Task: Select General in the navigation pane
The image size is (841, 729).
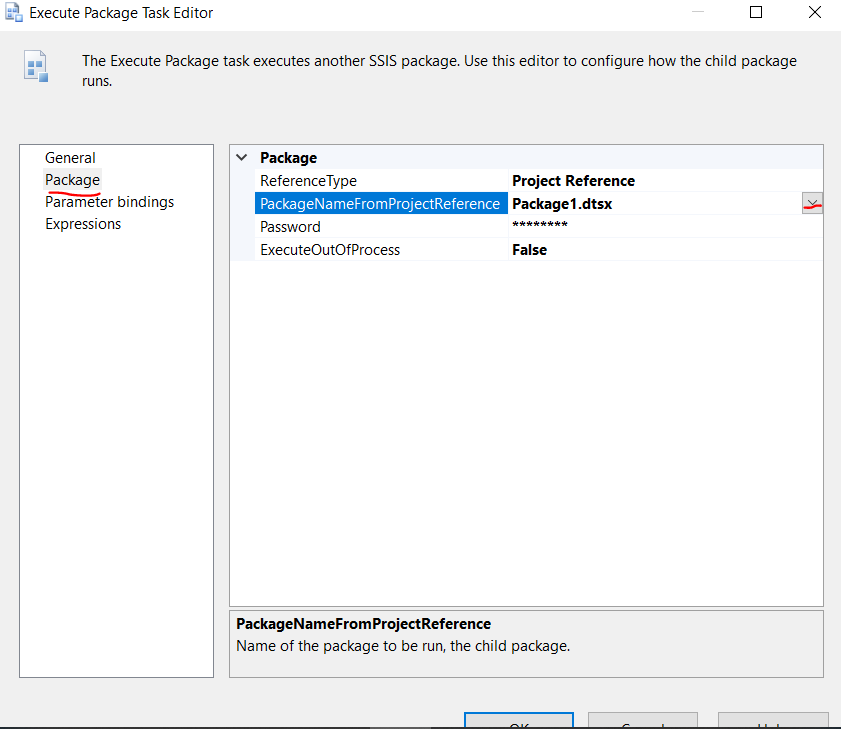Action: tap(70, 157)
